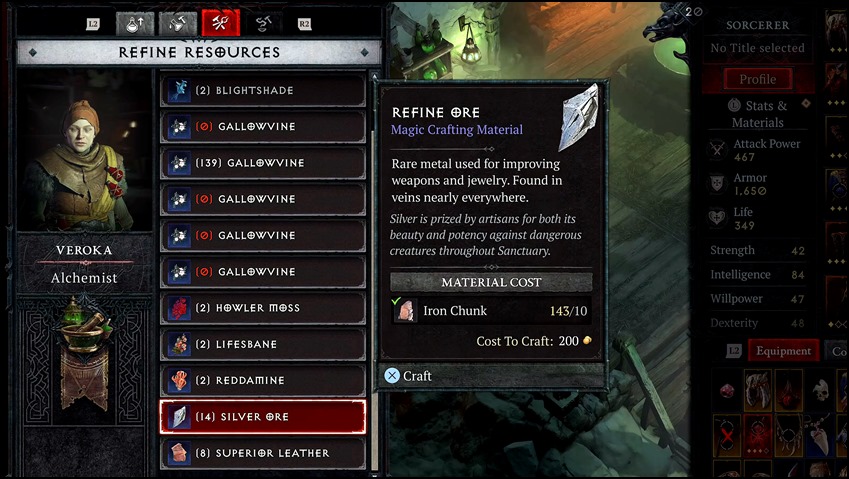Select the Howler Moss recipe

point(263,308)
